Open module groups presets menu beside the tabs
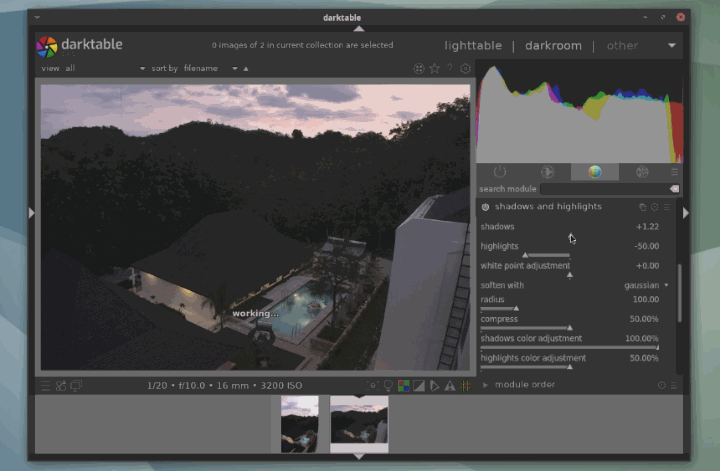The height and width of the screenshot is (471, 720). click(674, 172)
